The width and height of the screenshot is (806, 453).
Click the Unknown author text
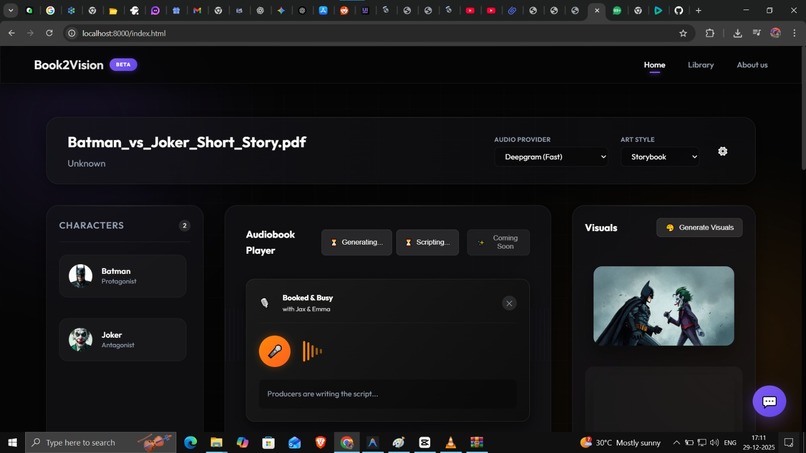(x=86, y=164)
